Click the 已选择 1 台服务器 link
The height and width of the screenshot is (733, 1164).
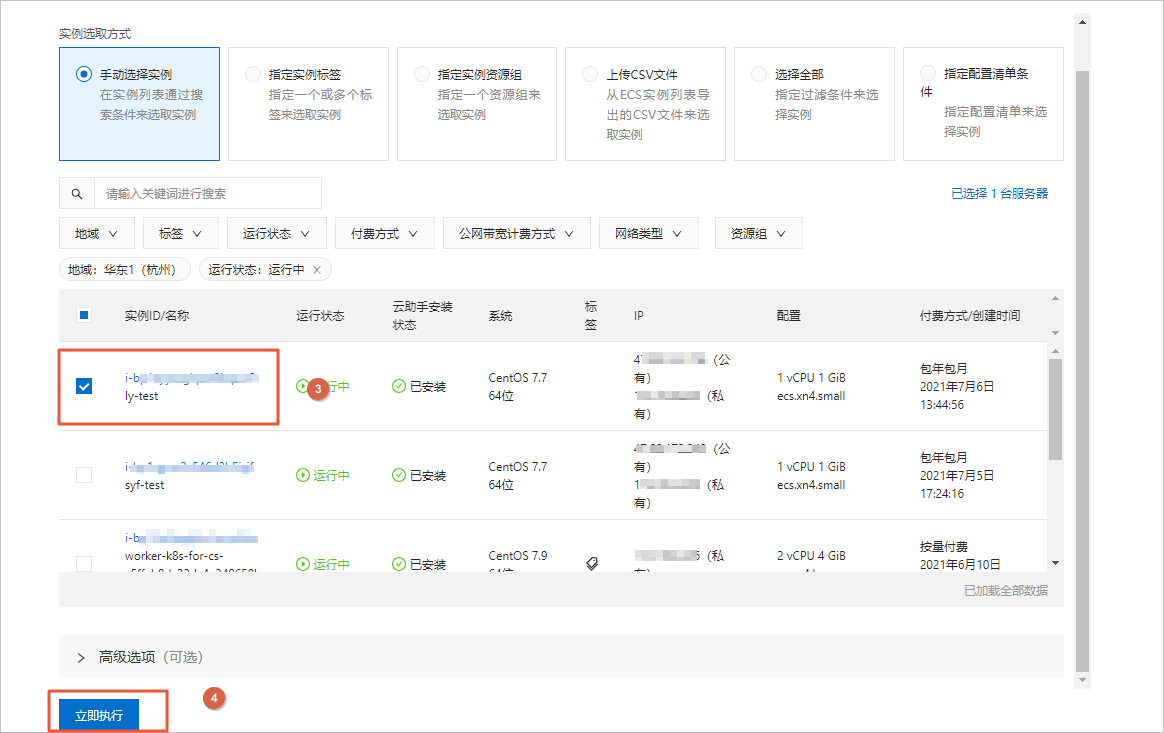(x=999, y=193)
